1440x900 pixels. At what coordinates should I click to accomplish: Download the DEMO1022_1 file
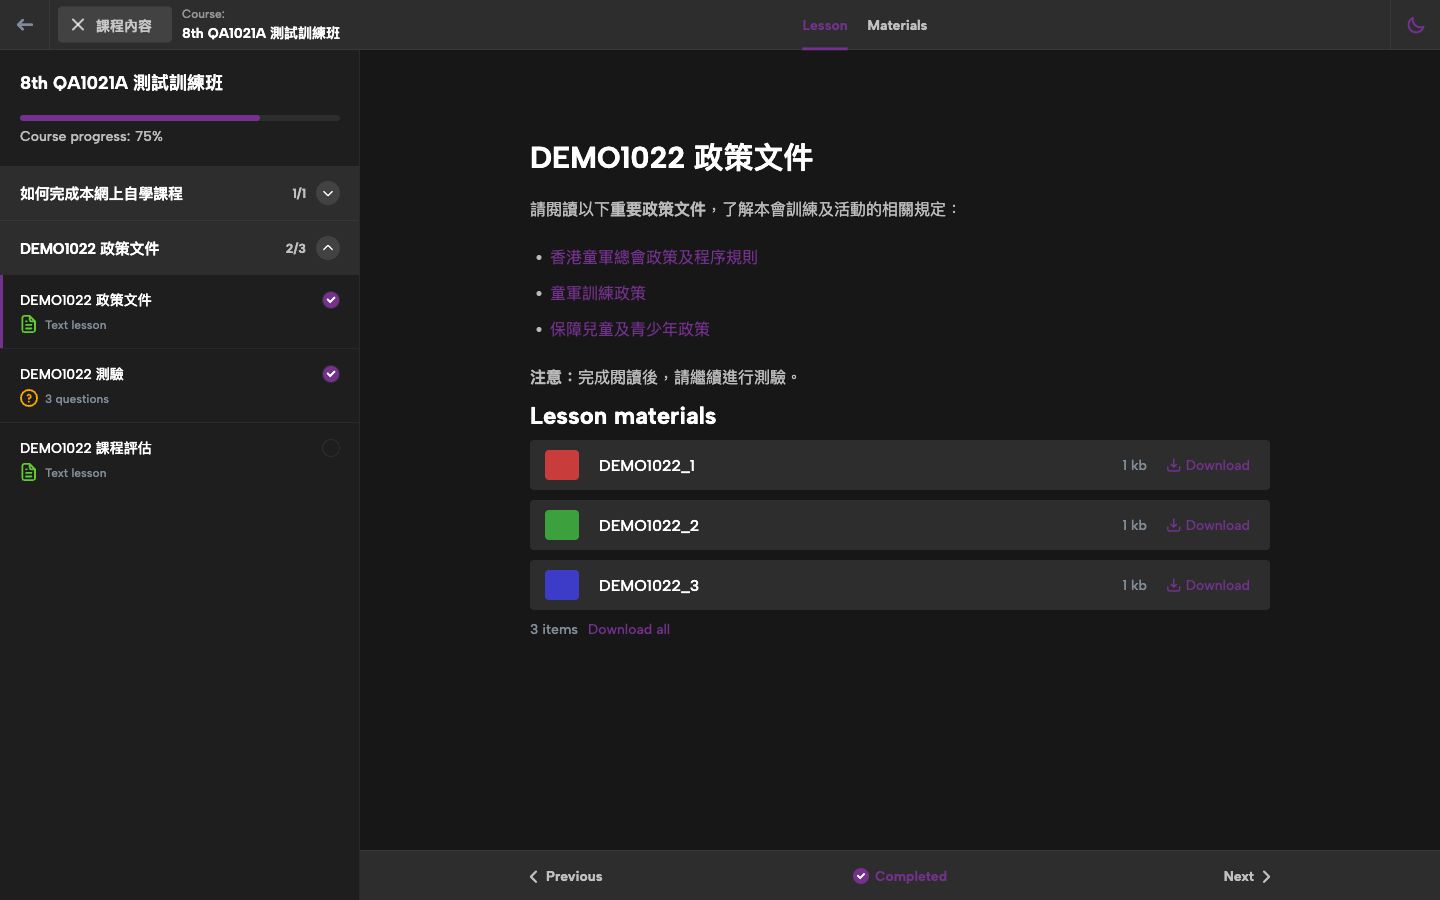click(1208, 465)
